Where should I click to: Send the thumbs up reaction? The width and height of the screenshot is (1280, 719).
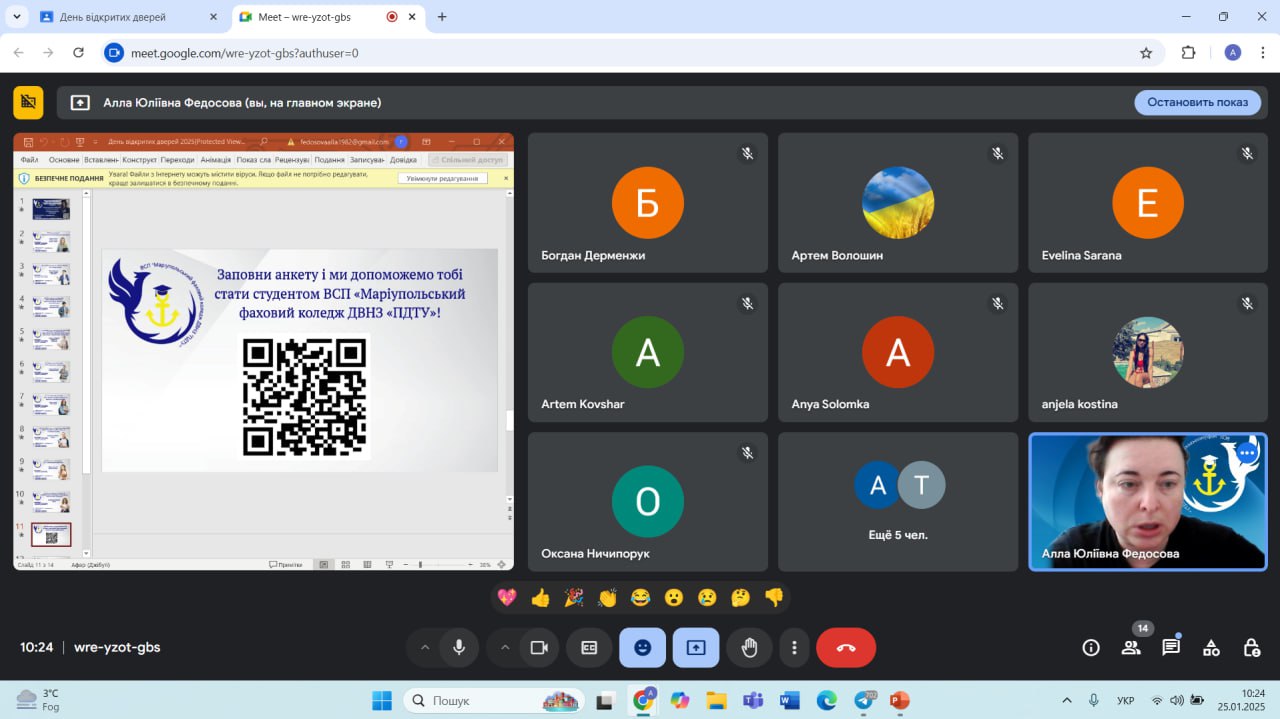click(541, 598)
